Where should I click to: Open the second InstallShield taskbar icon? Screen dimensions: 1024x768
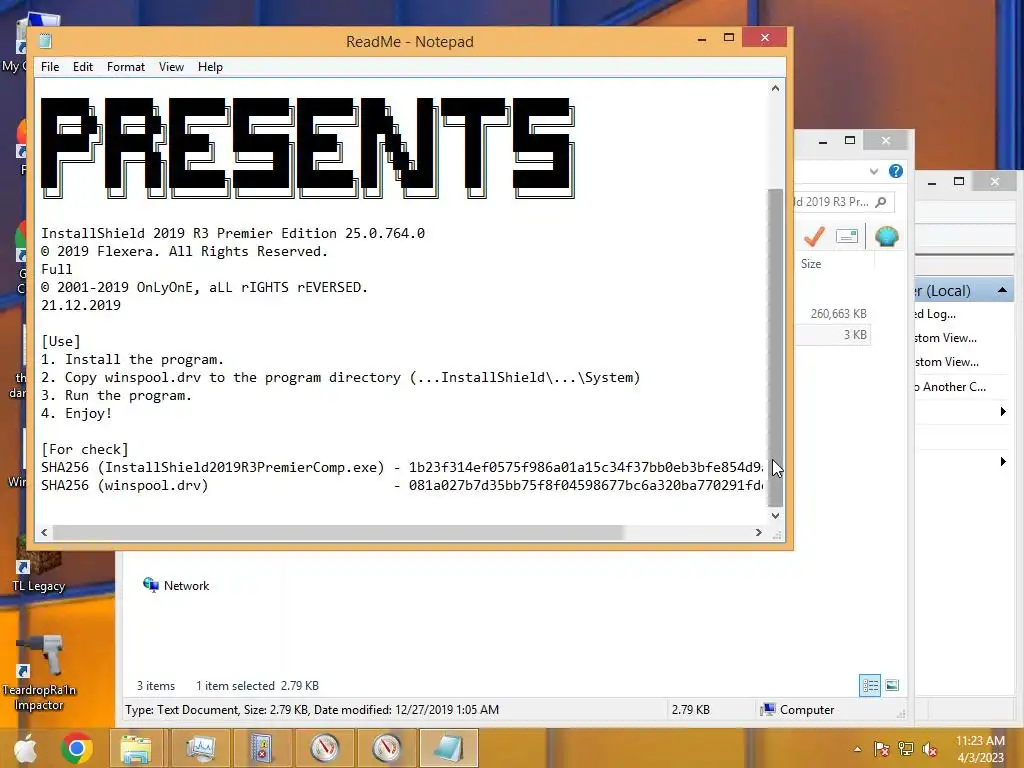point(387,748)
